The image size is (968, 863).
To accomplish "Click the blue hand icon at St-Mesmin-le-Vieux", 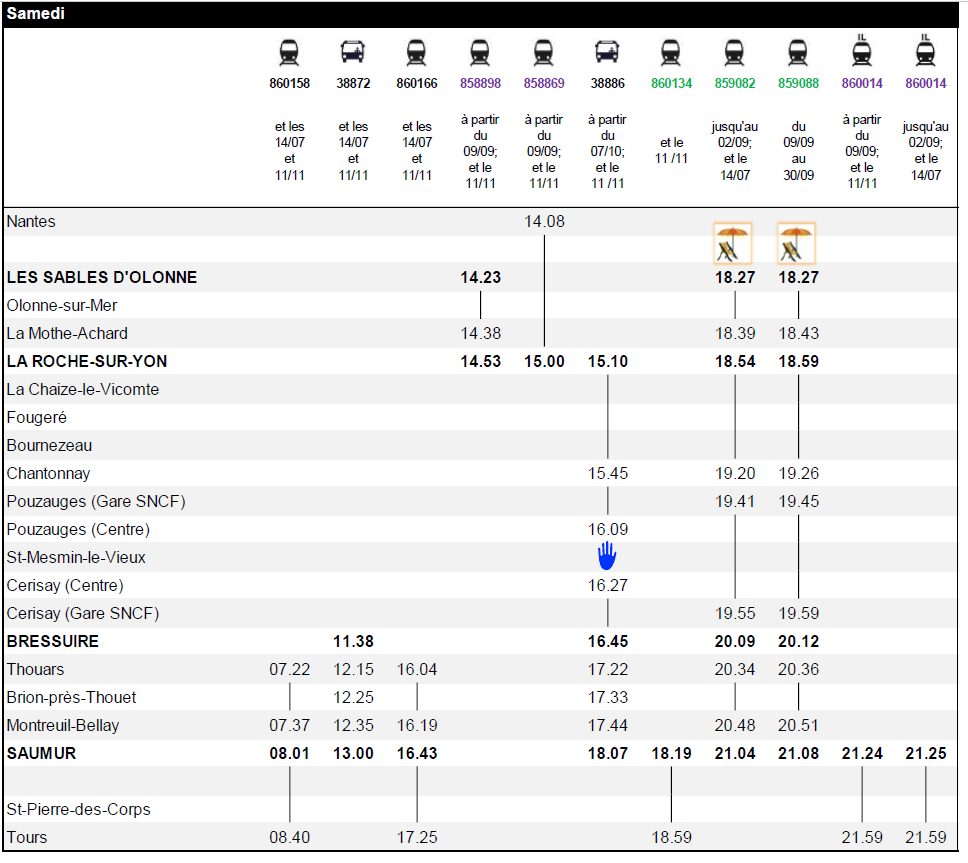I will point(607,556).
